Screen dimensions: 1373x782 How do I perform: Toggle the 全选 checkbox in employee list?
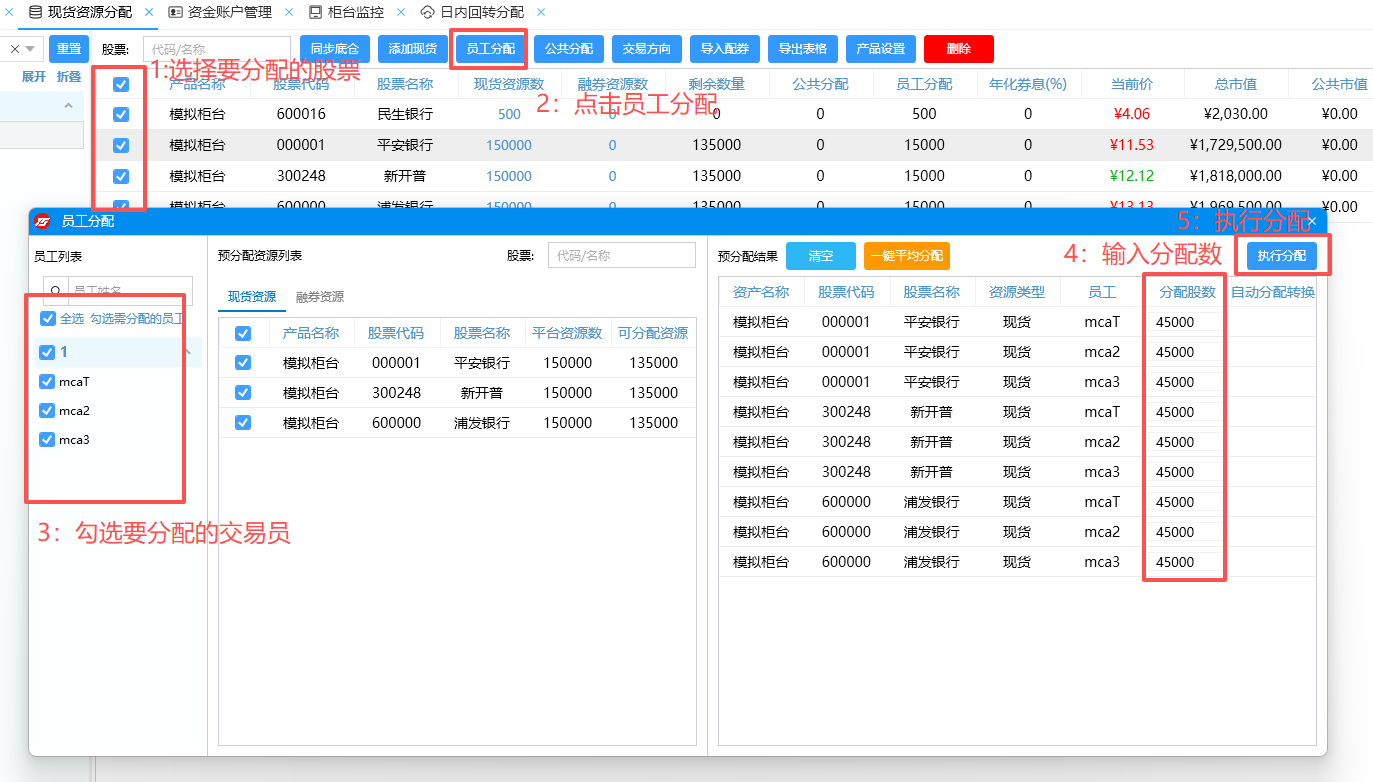pyautogui.click(x=47, y=319)
